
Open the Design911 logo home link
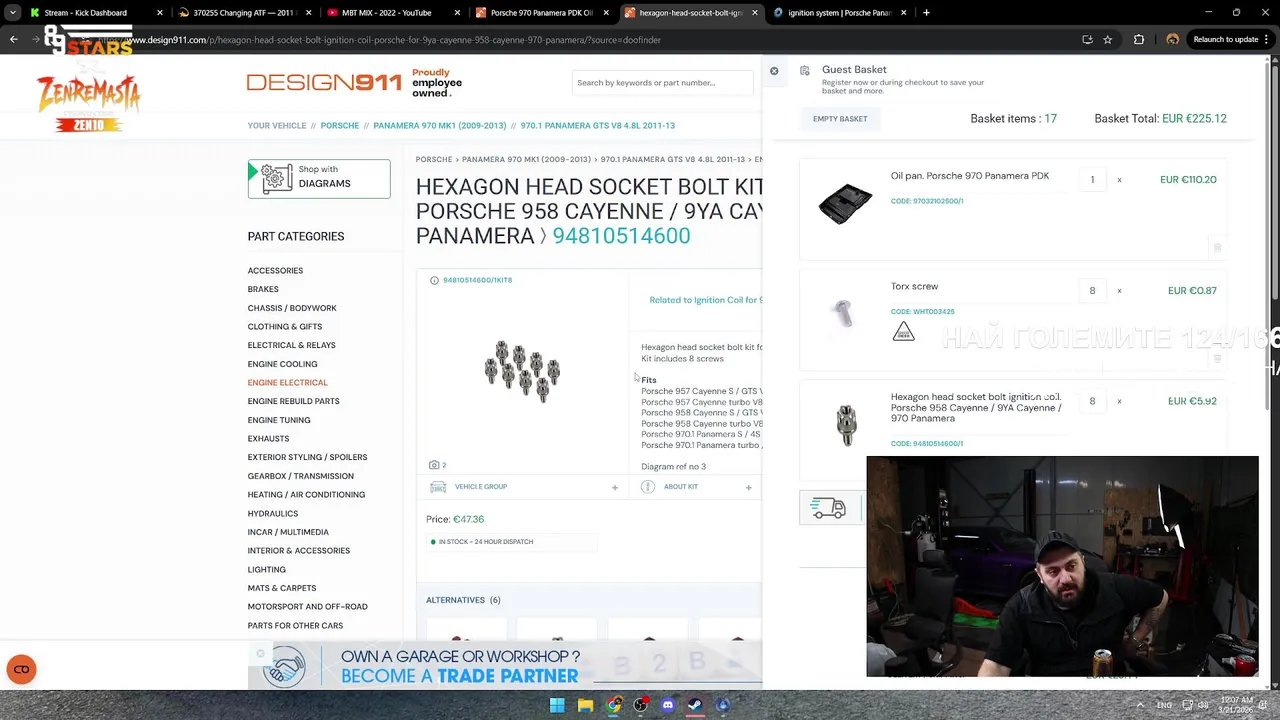(324, 82)
